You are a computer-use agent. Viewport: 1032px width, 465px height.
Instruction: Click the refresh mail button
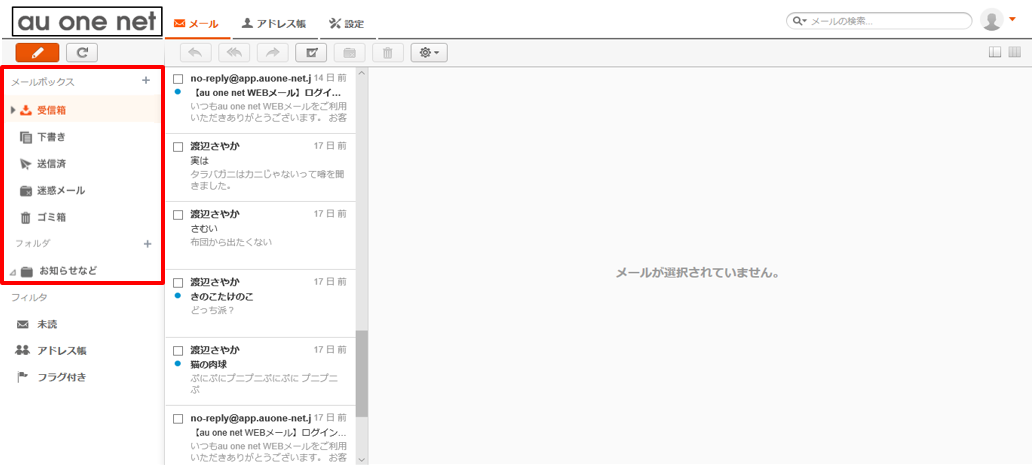coord(82,52)
